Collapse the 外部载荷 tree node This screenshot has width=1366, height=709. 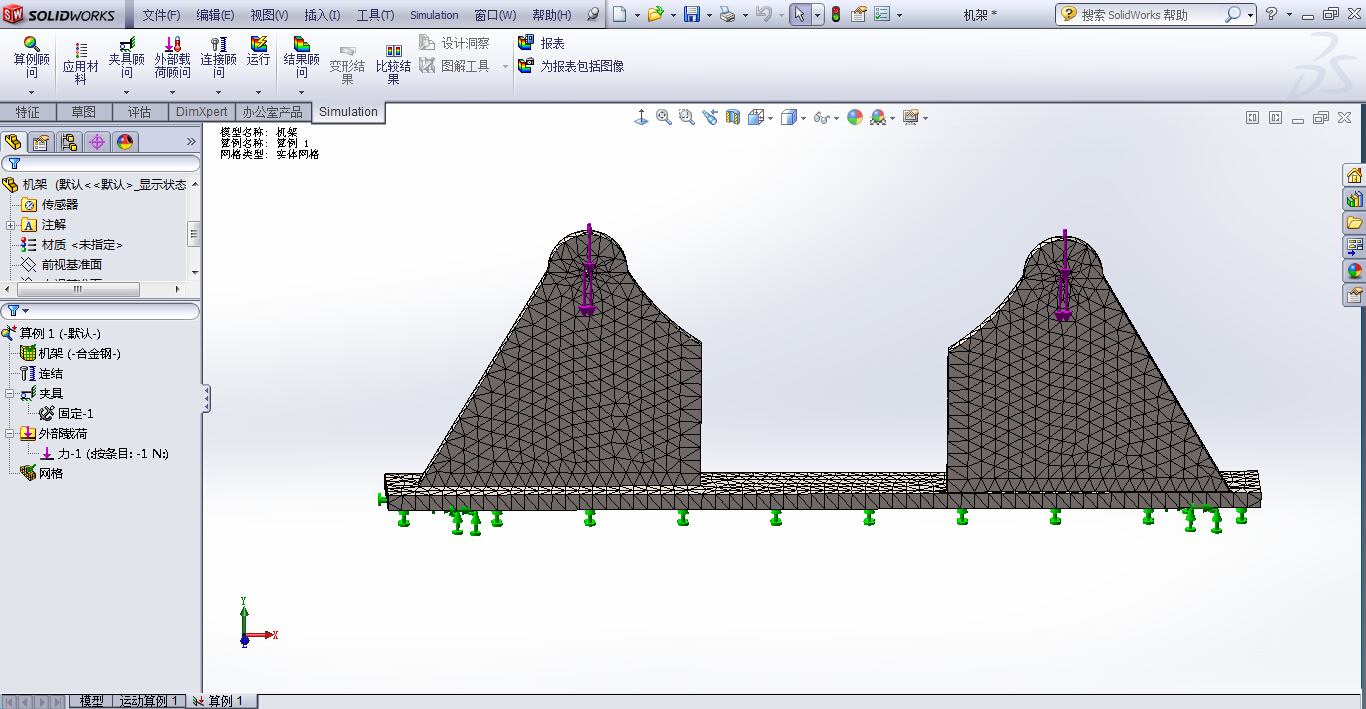(10, 434)
